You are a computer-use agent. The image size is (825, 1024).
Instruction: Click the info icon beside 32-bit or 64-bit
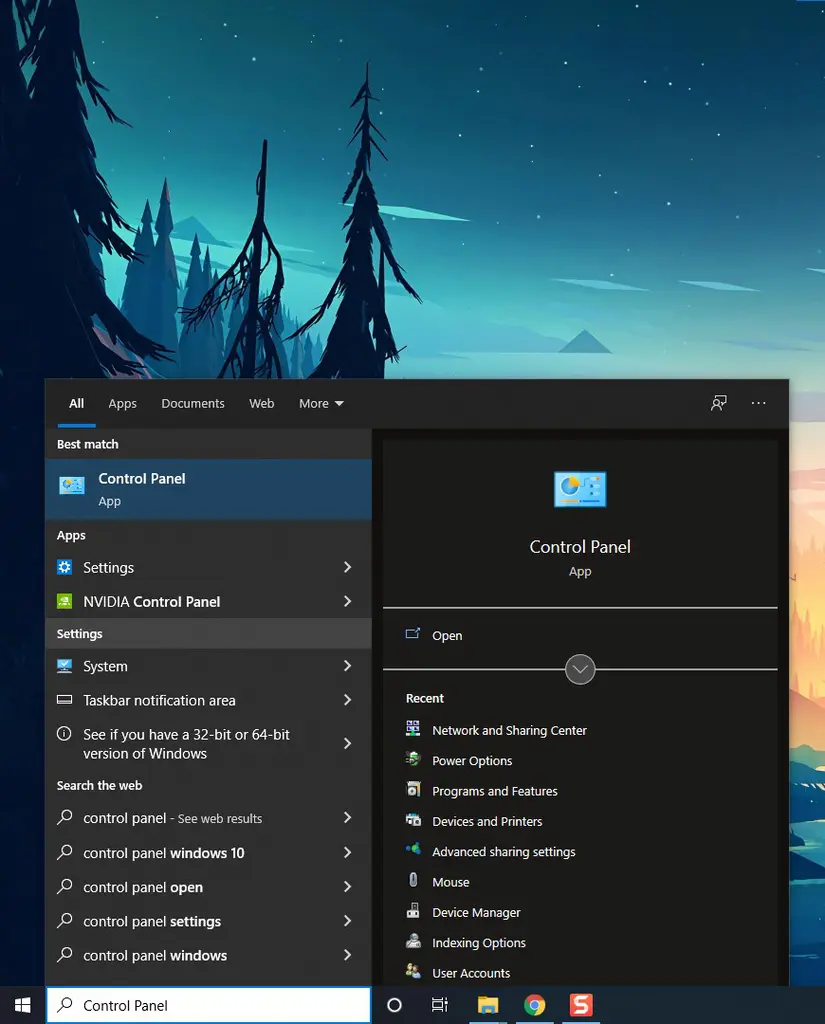point(64,733)
